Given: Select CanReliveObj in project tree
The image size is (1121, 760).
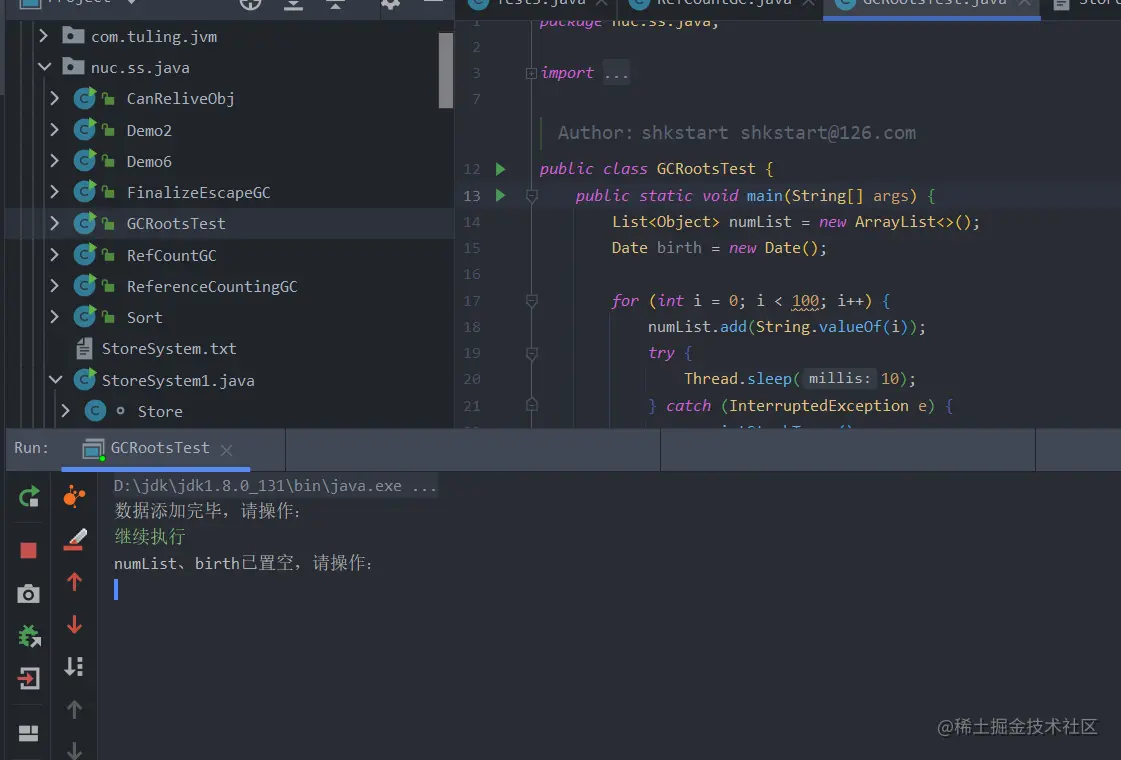Looking at the screenshot, I should coord(180,99).
